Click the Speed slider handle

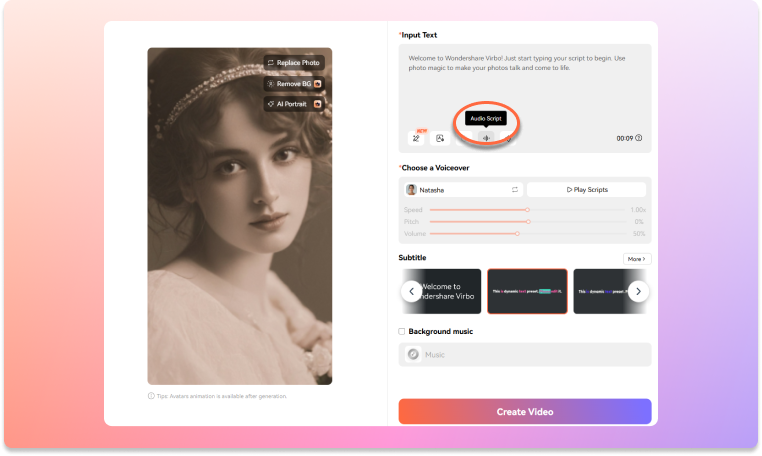coord(527,210)
